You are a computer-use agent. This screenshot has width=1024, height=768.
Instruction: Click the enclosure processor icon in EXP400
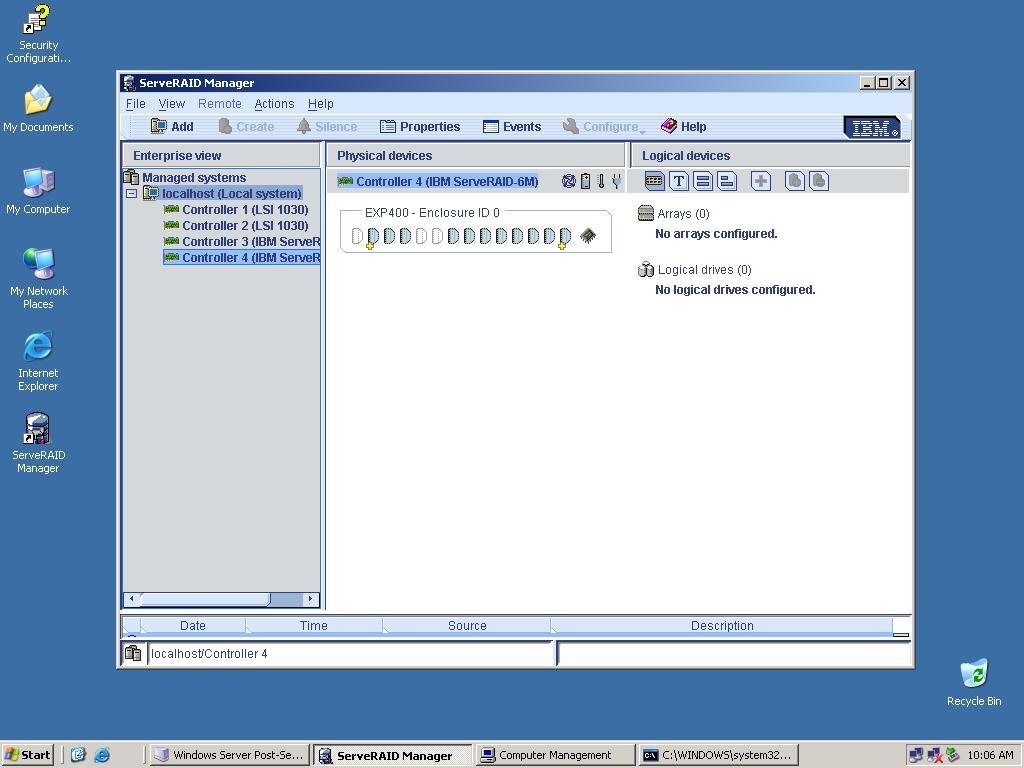tap(588, 236)
